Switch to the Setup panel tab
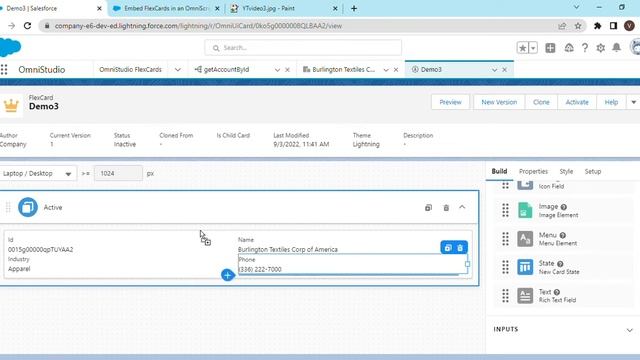 [593, 171]
